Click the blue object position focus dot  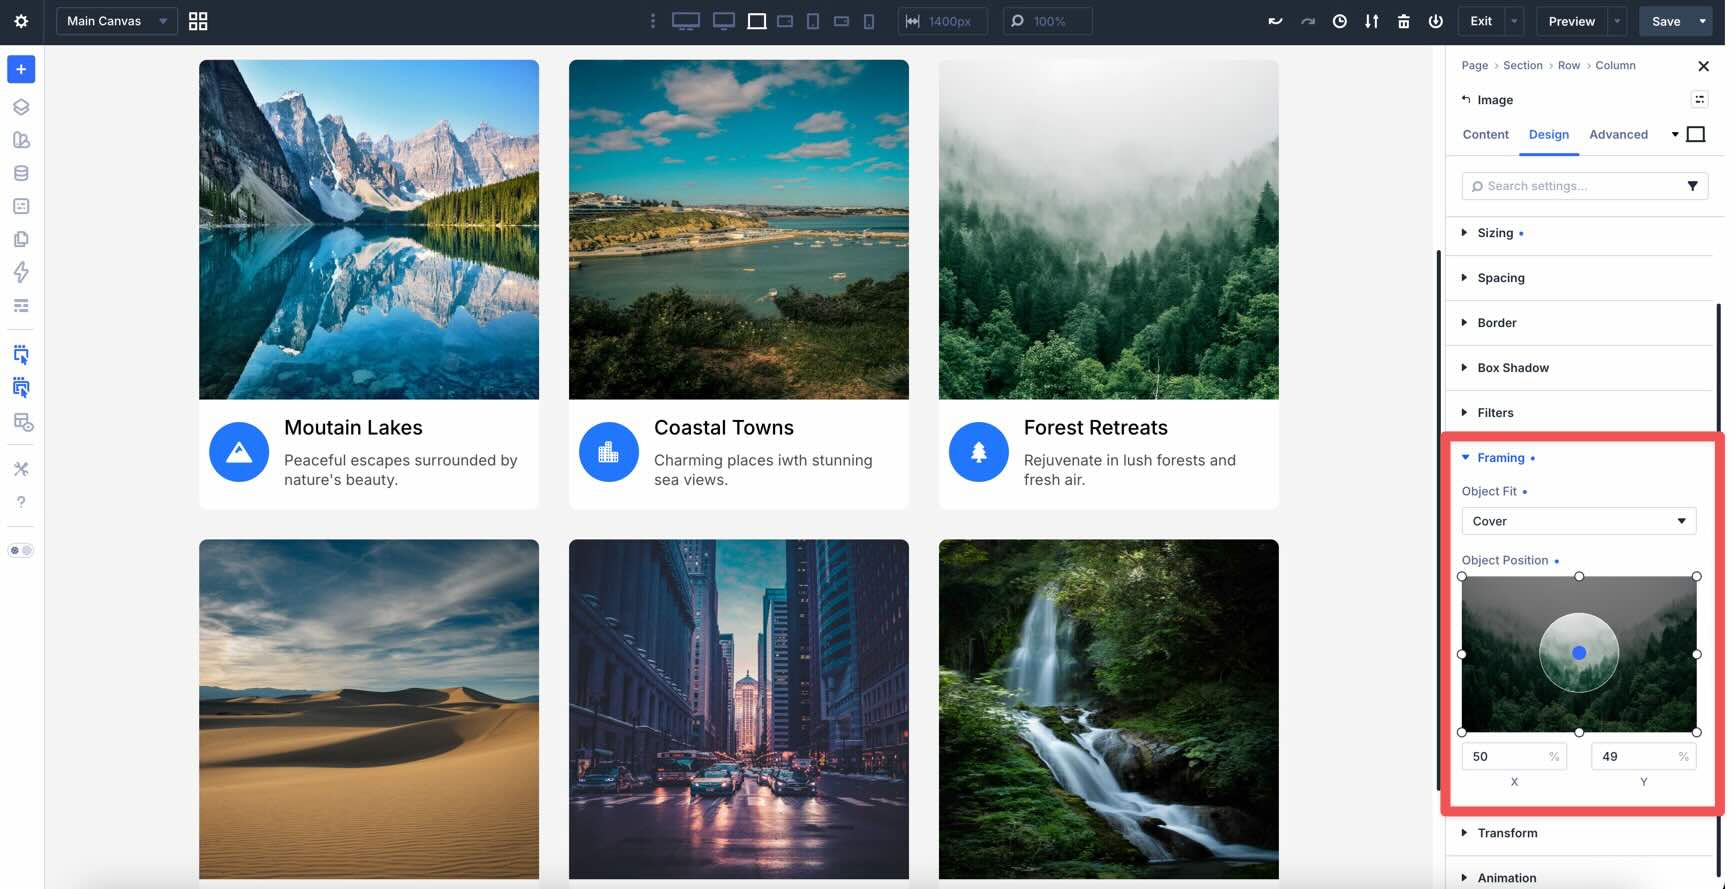(1579, 653)
